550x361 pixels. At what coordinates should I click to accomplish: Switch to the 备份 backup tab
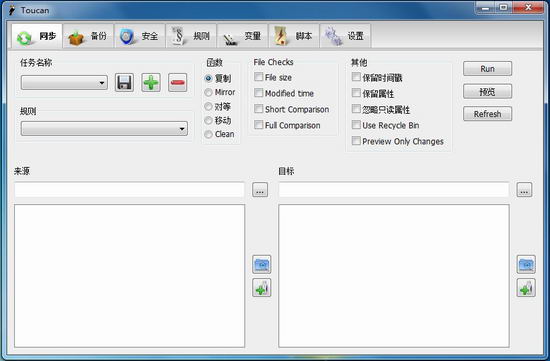pos(88,36)
